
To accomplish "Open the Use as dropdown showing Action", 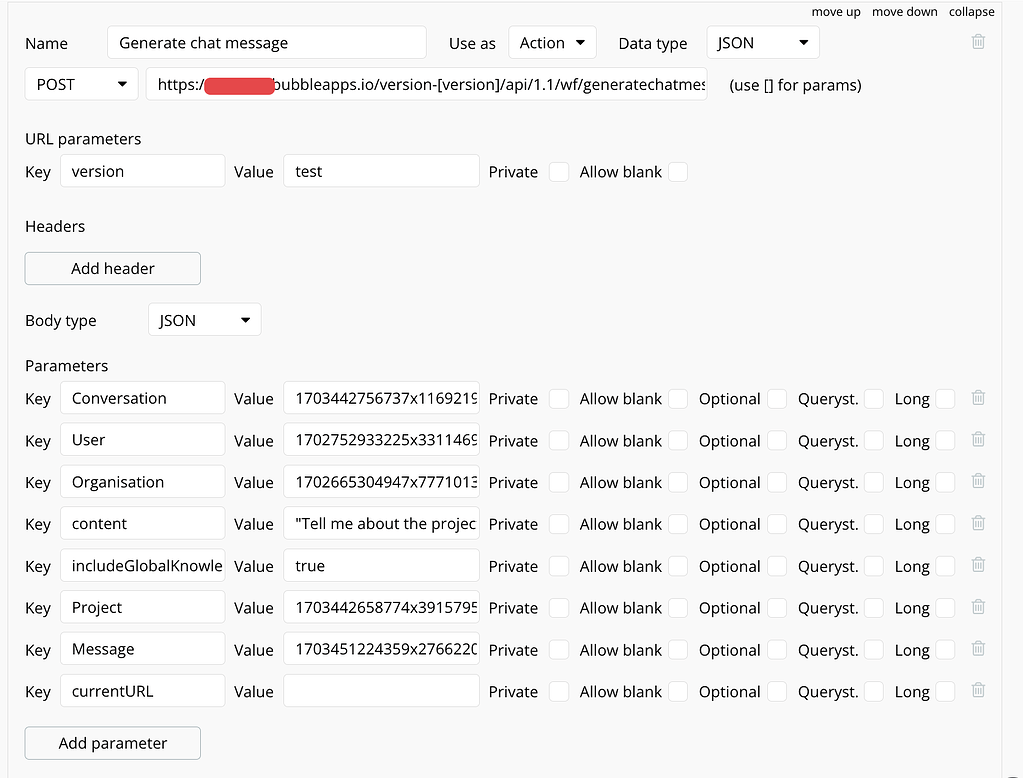I will 552,43.
